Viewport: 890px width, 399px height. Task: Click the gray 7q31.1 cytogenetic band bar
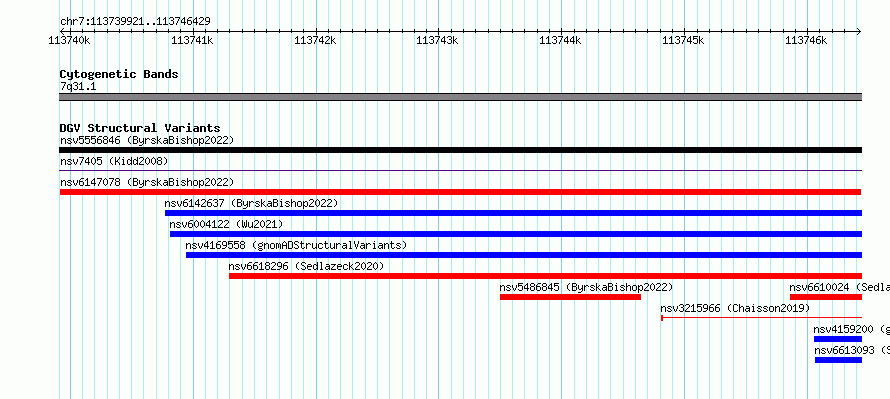coord(460,97)
